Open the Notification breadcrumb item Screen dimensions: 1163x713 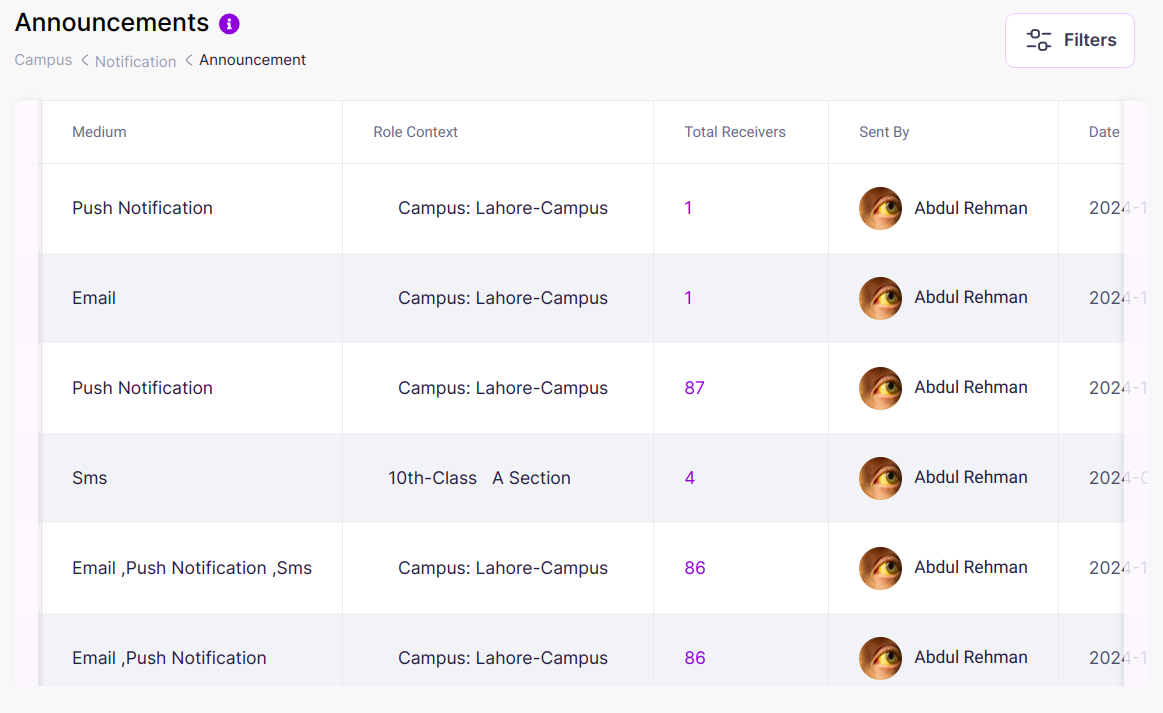135,61
